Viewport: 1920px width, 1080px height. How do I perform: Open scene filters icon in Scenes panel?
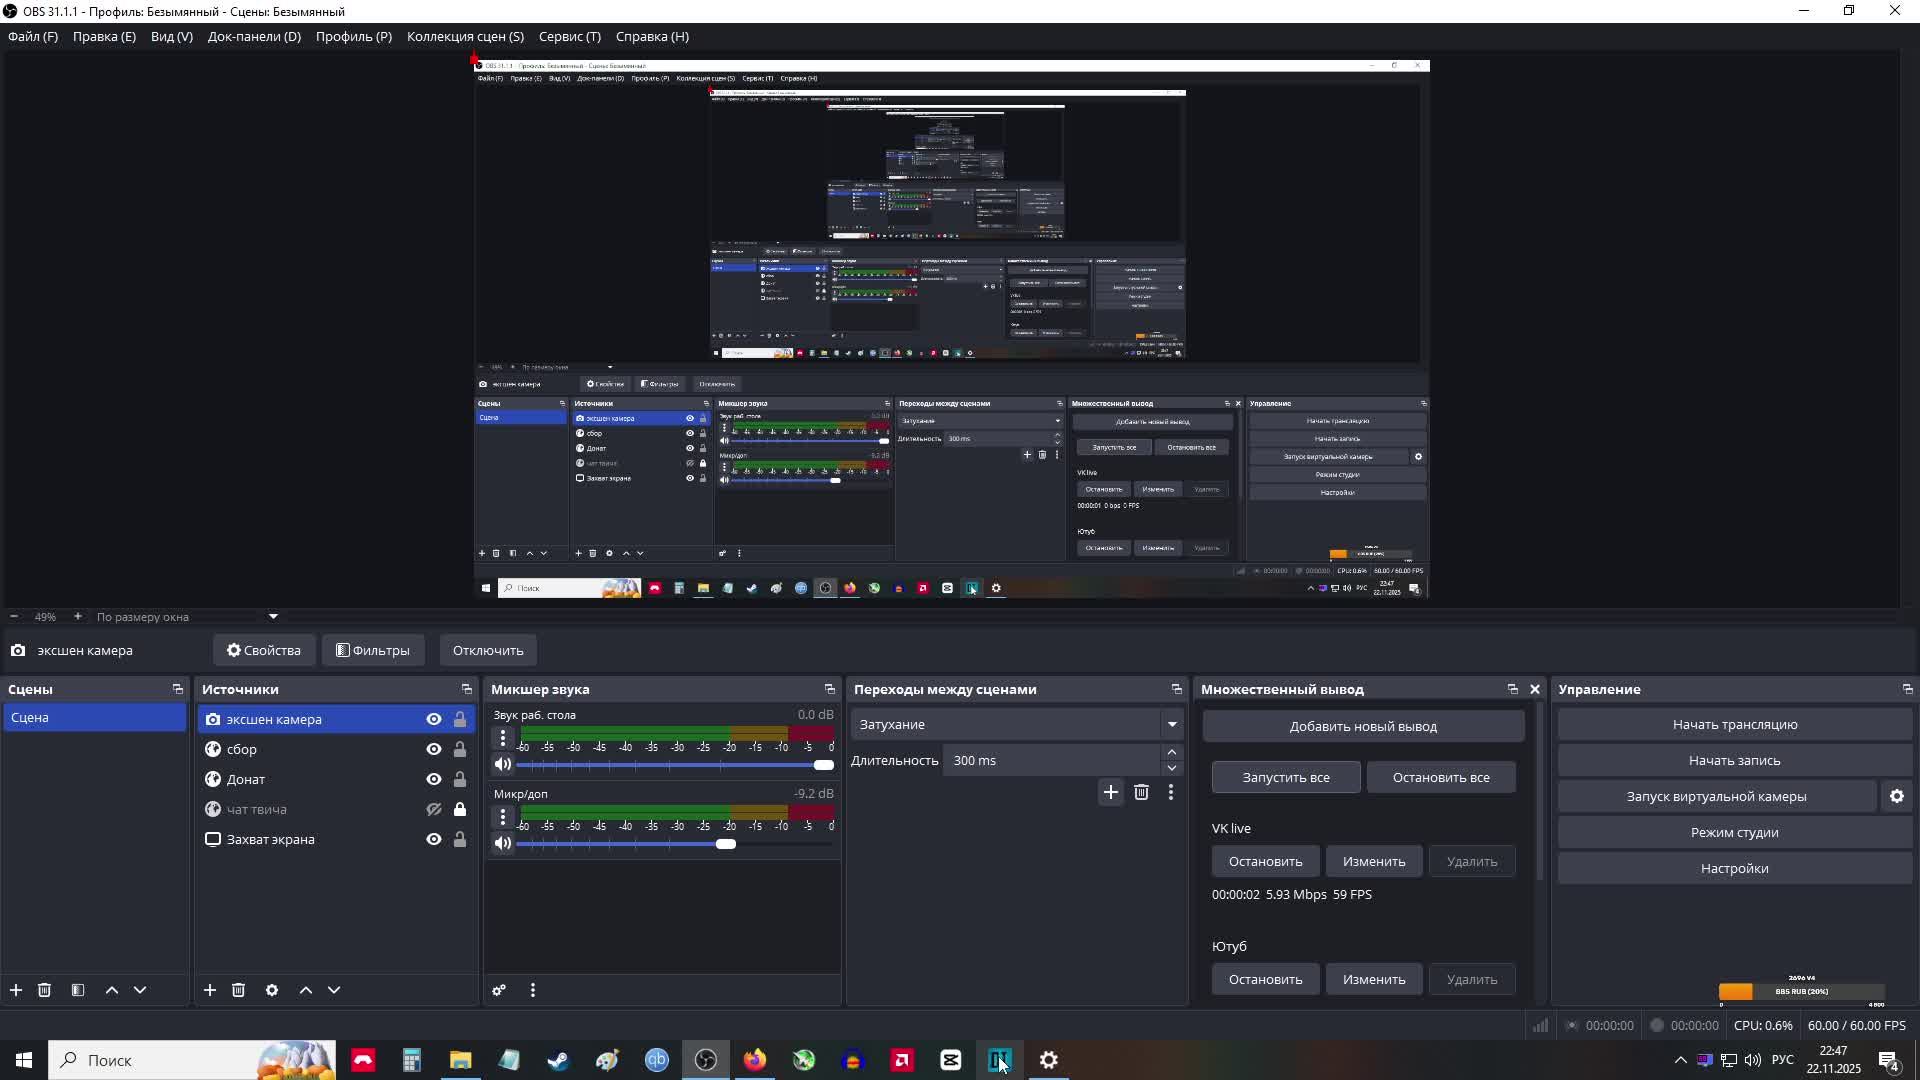coord(78,990)
